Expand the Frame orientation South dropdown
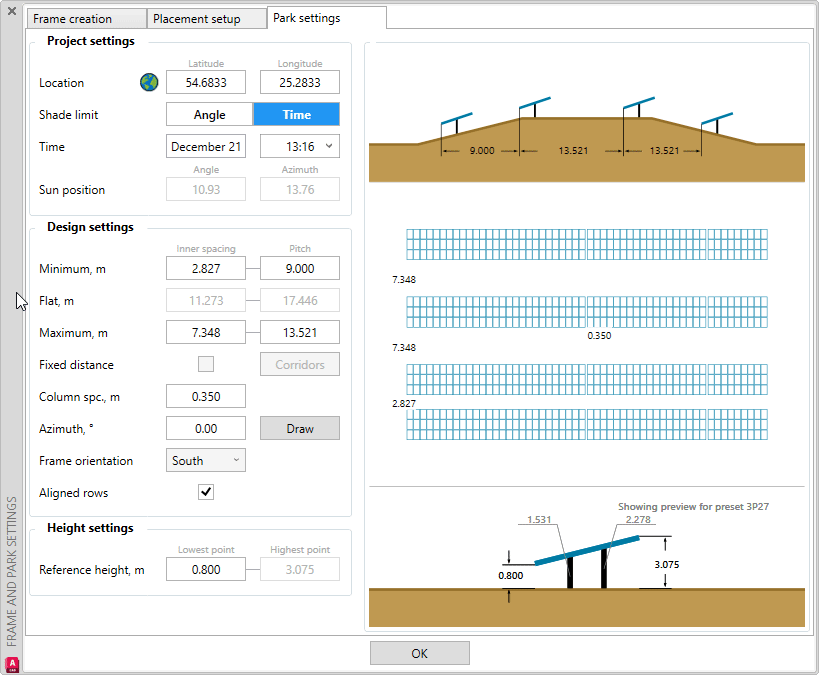The height and width of the screenshot is (676, 820). 205,460
